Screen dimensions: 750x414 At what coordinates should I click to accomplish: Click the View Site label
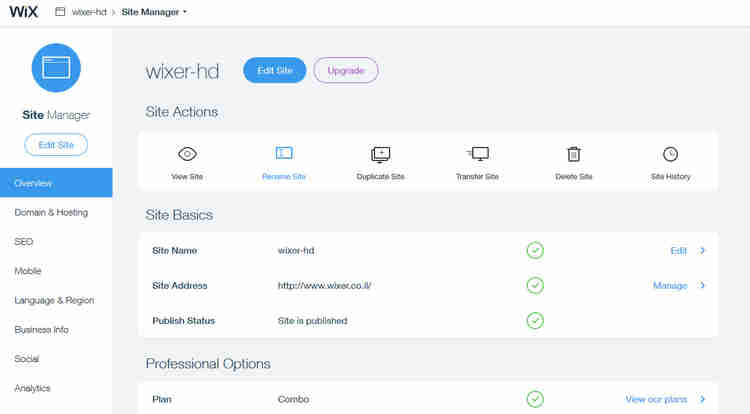tap(187, 176)
